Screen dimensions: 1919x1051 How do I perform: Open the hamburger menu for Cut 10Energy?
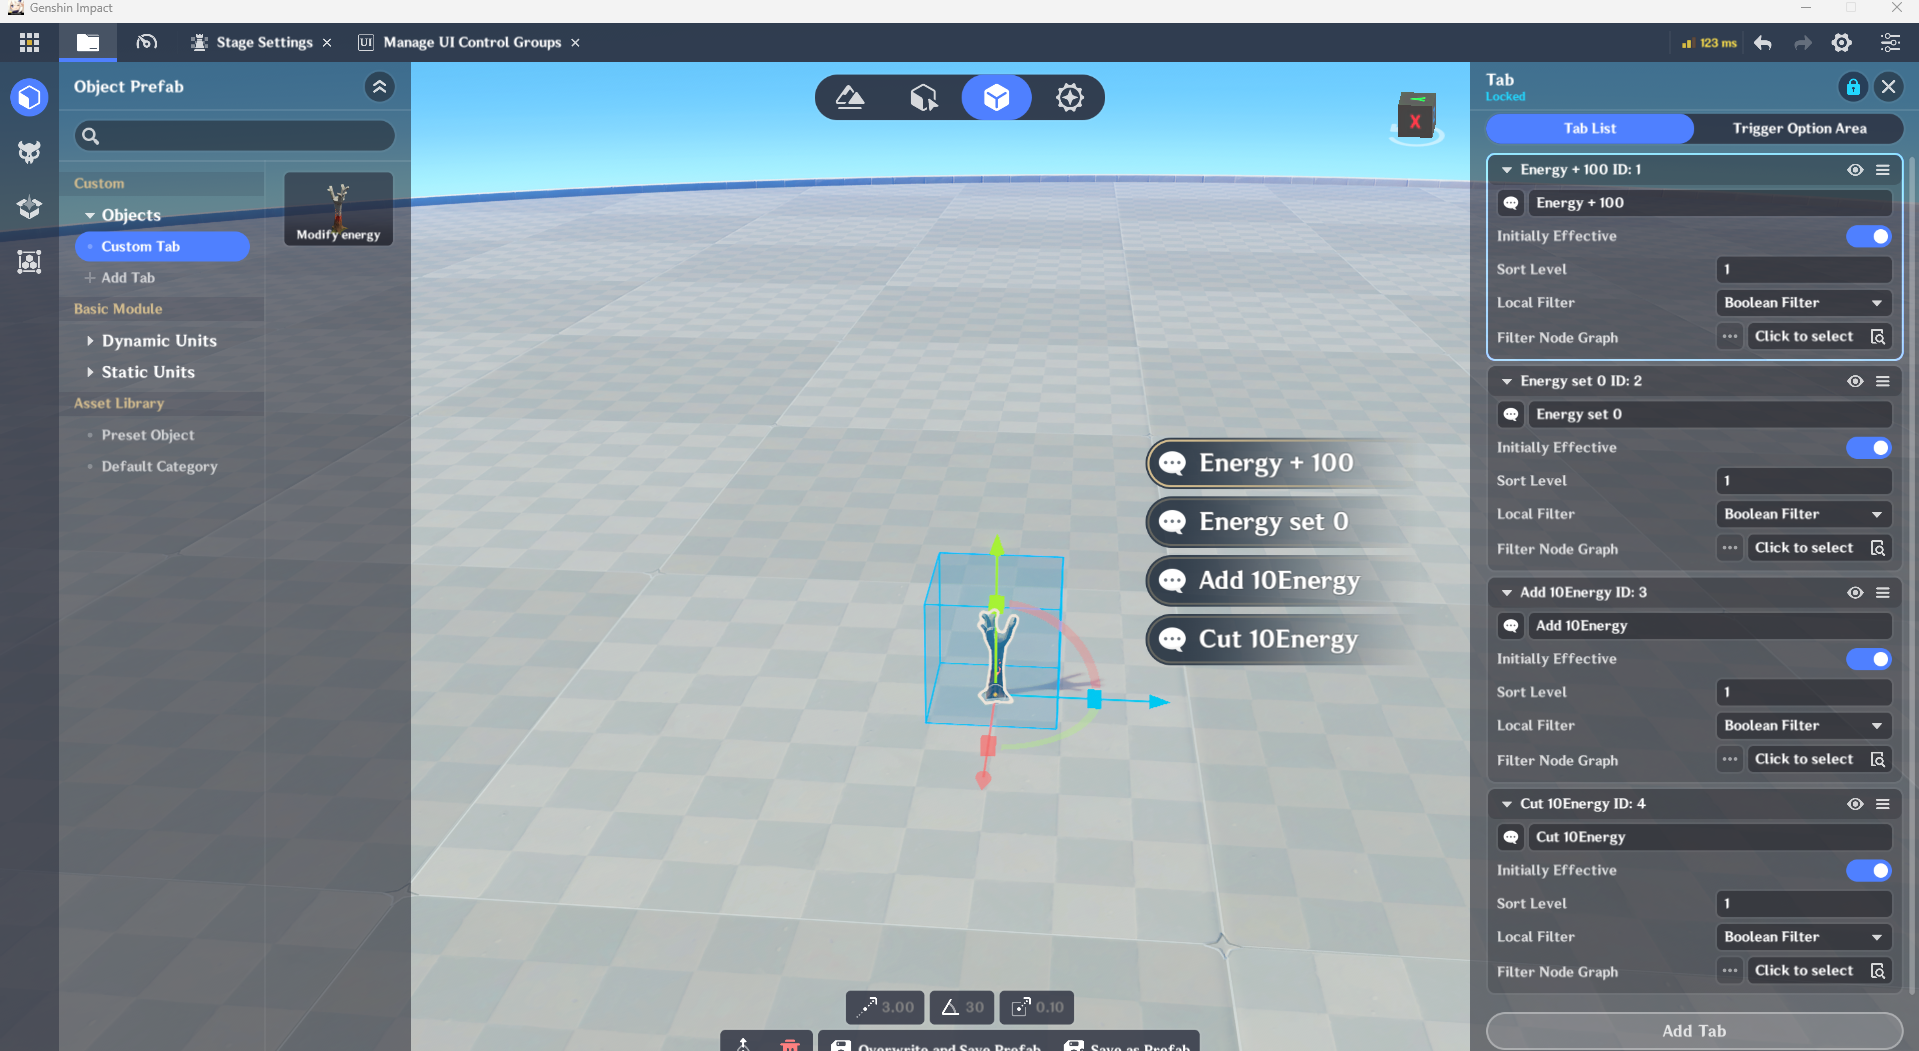click(x=1883, y=804)
